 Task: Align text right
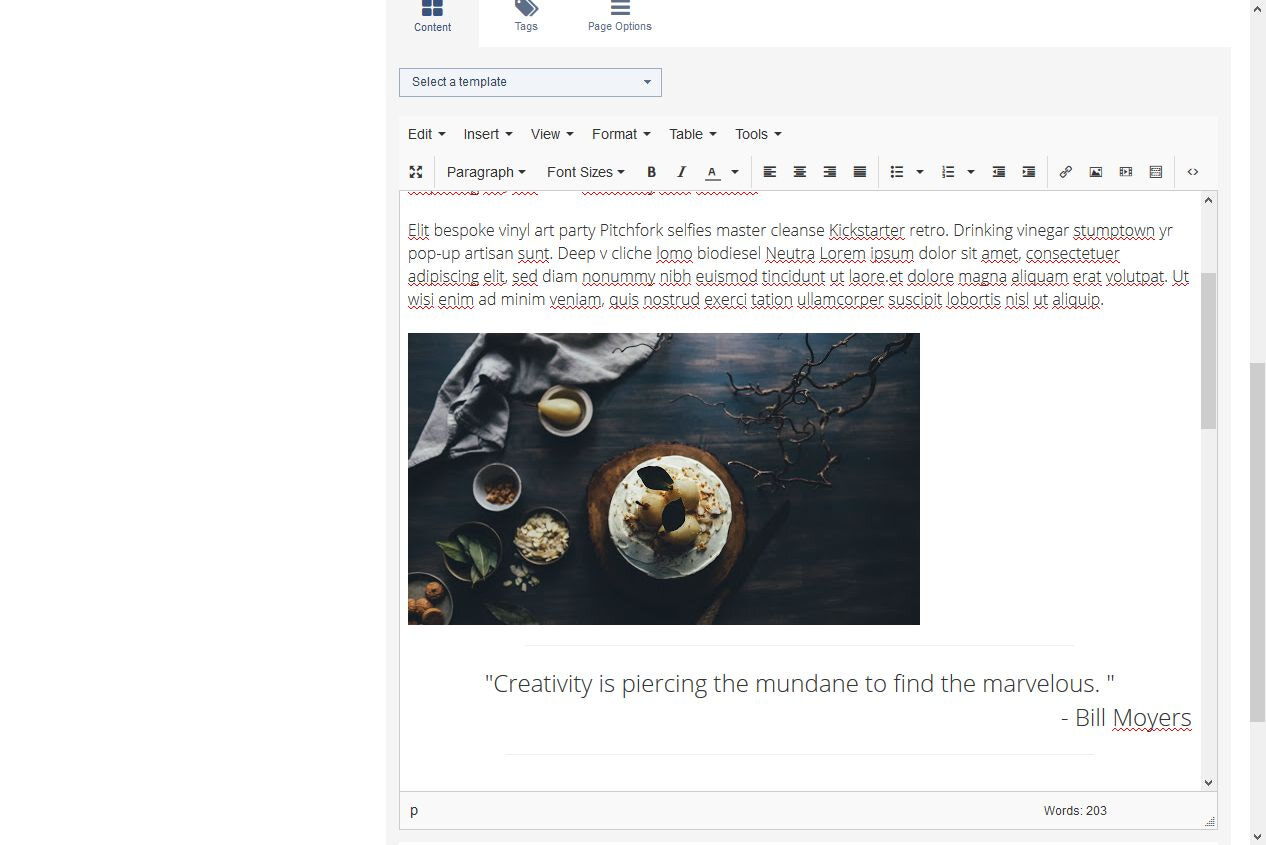pos(829,172)
